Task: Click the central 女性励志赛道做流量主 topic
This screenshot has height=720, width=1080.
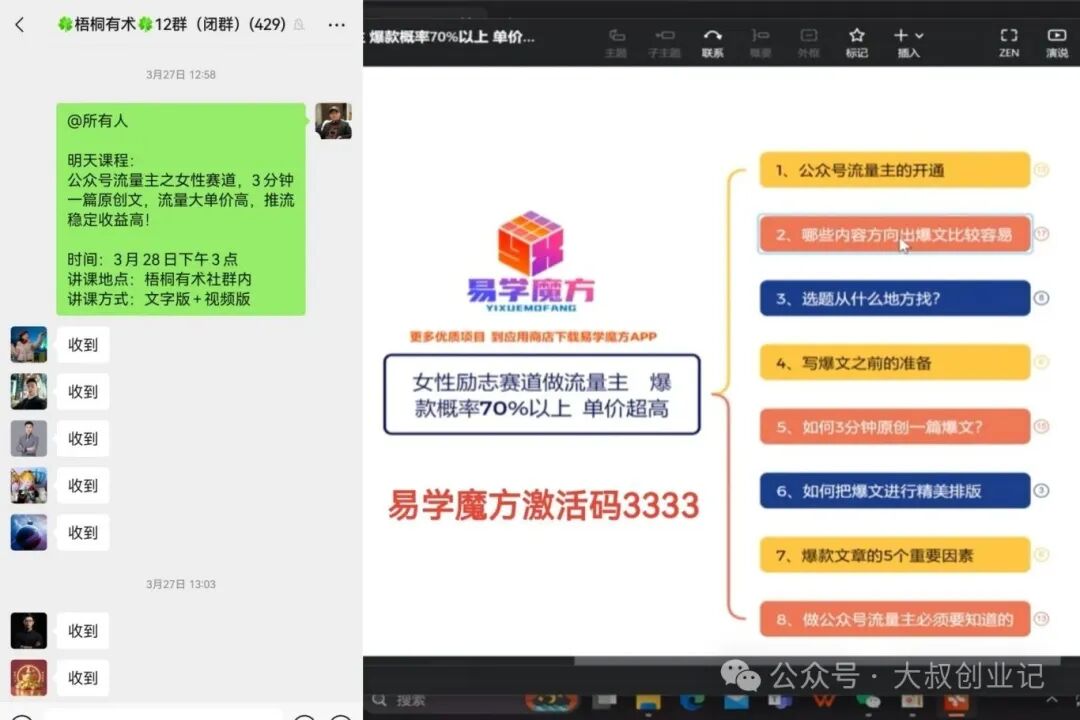Action: (541, 395)
